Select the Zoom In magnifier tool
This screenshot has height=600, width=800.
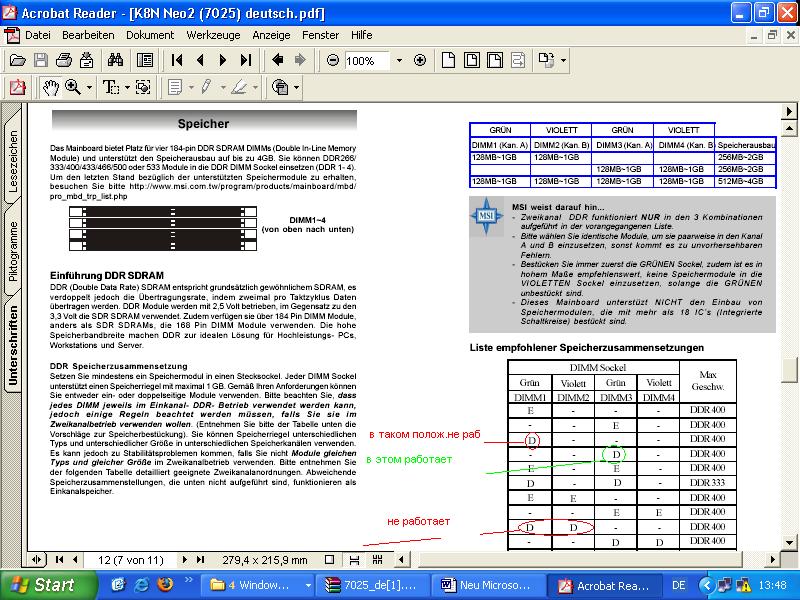[x=73, y=87]
